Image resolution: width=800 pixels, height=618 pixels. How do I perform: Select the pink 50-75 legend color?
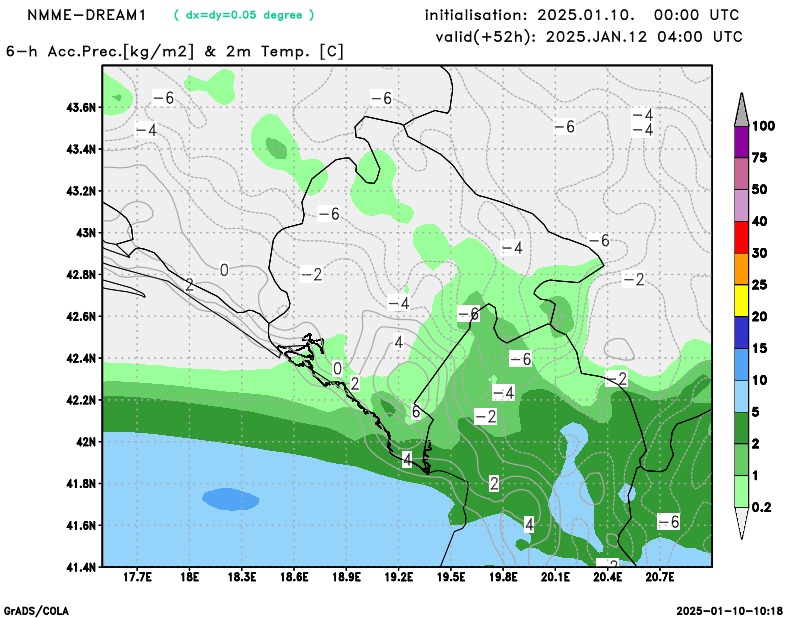click(741, 174)
